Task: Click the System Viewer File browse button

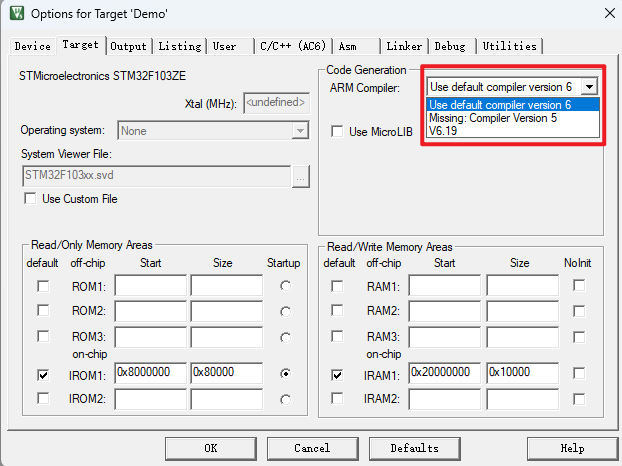Action: [300, 176]
